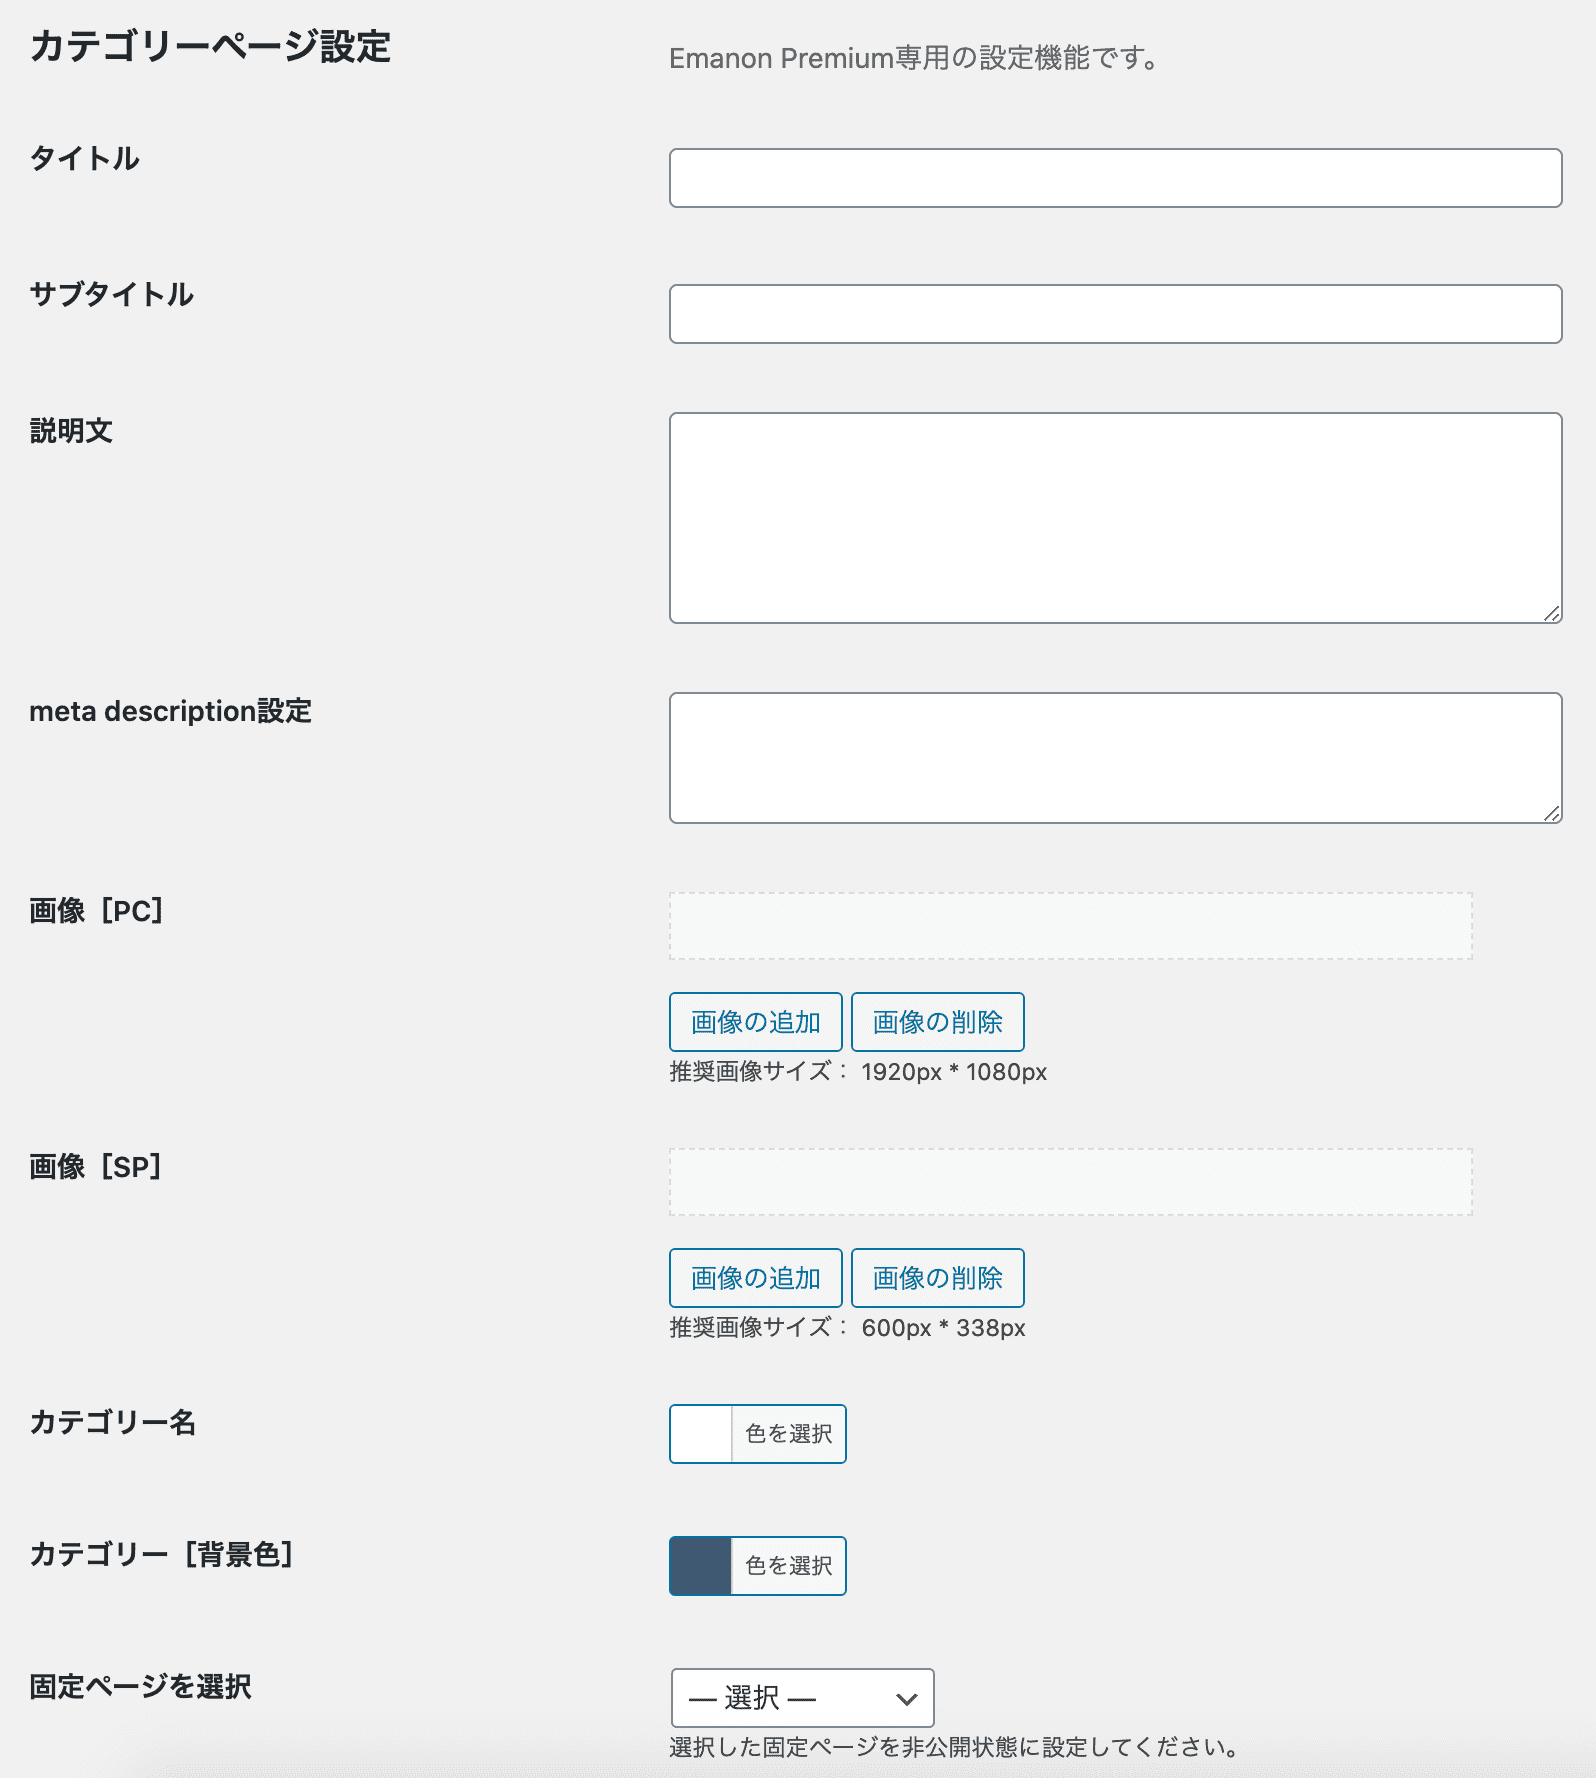The height and width of the screenshot is (1778, 1596).
Task: Click the カテゴリーページ設定 heading
Action: click(x=210, y=47)
